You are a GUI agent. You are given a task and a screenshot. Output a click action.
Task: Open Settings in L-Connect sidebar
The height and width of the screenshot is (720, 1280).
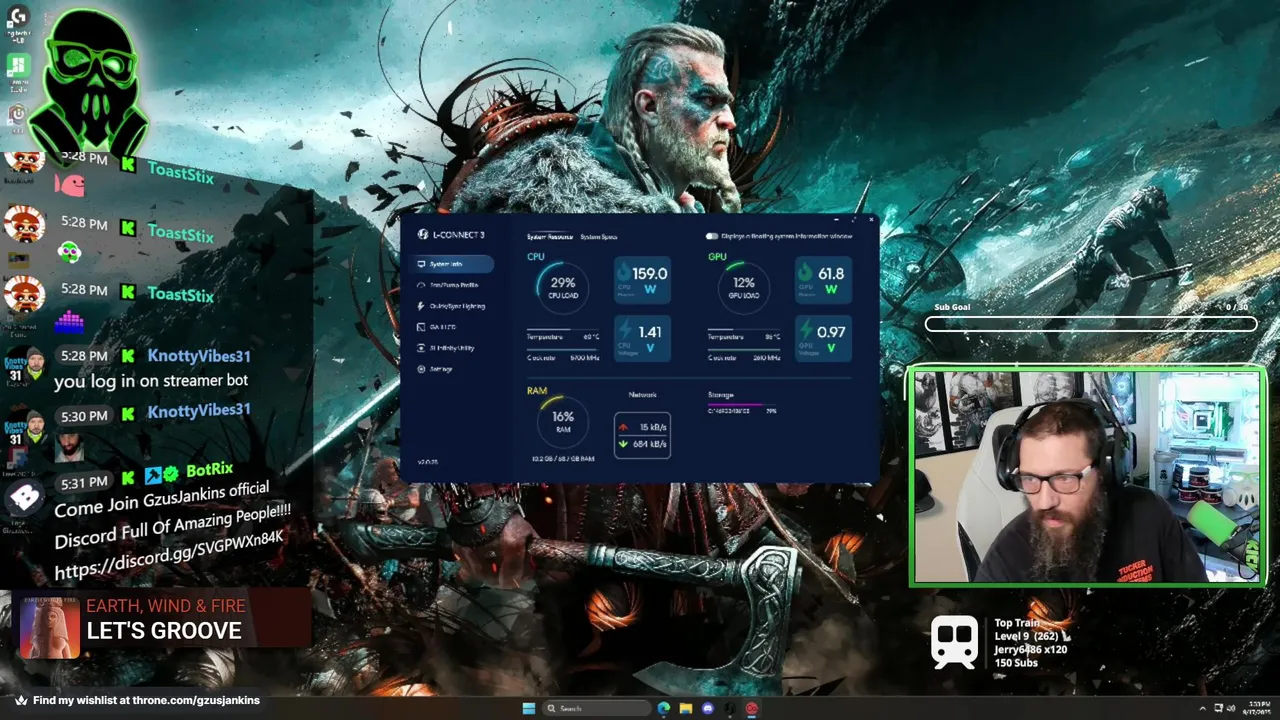point(452,369)
